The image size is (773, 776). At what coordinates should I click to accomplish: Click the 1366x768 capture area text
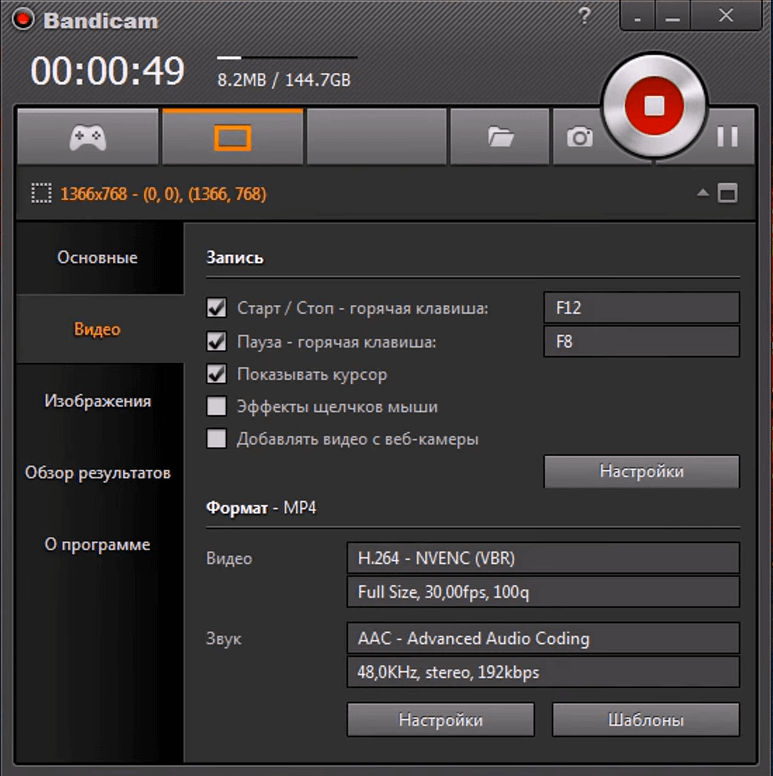[x=163, y=194]
